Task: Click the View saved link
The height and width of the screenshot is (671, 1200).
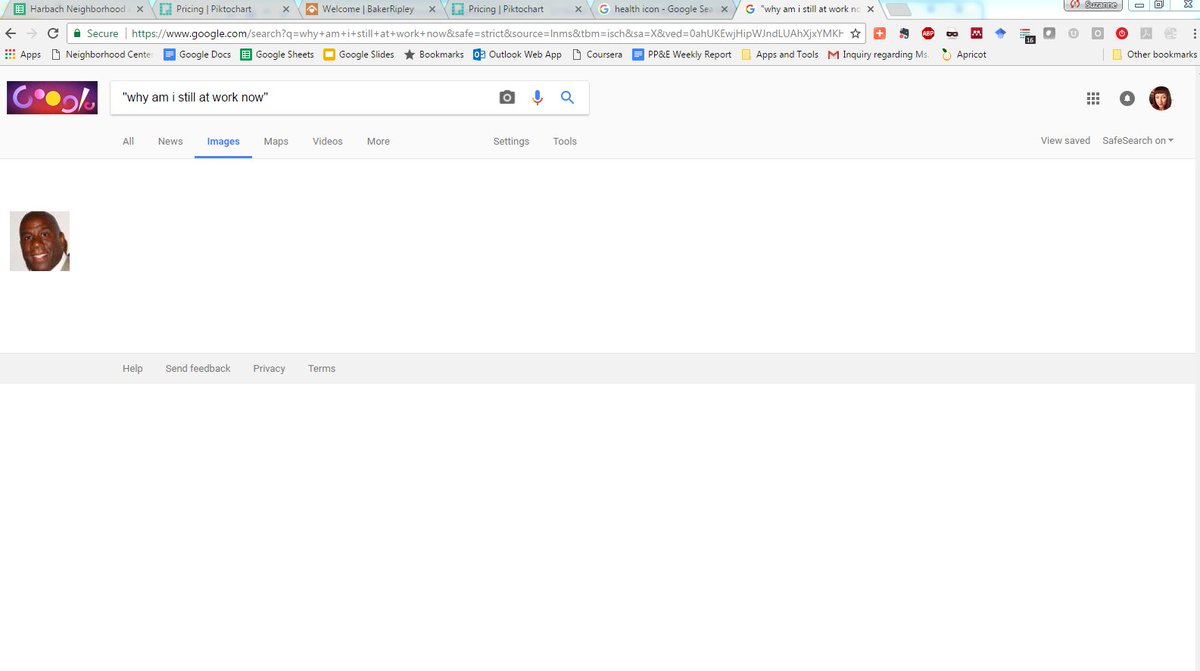Action: [1065, 141]
